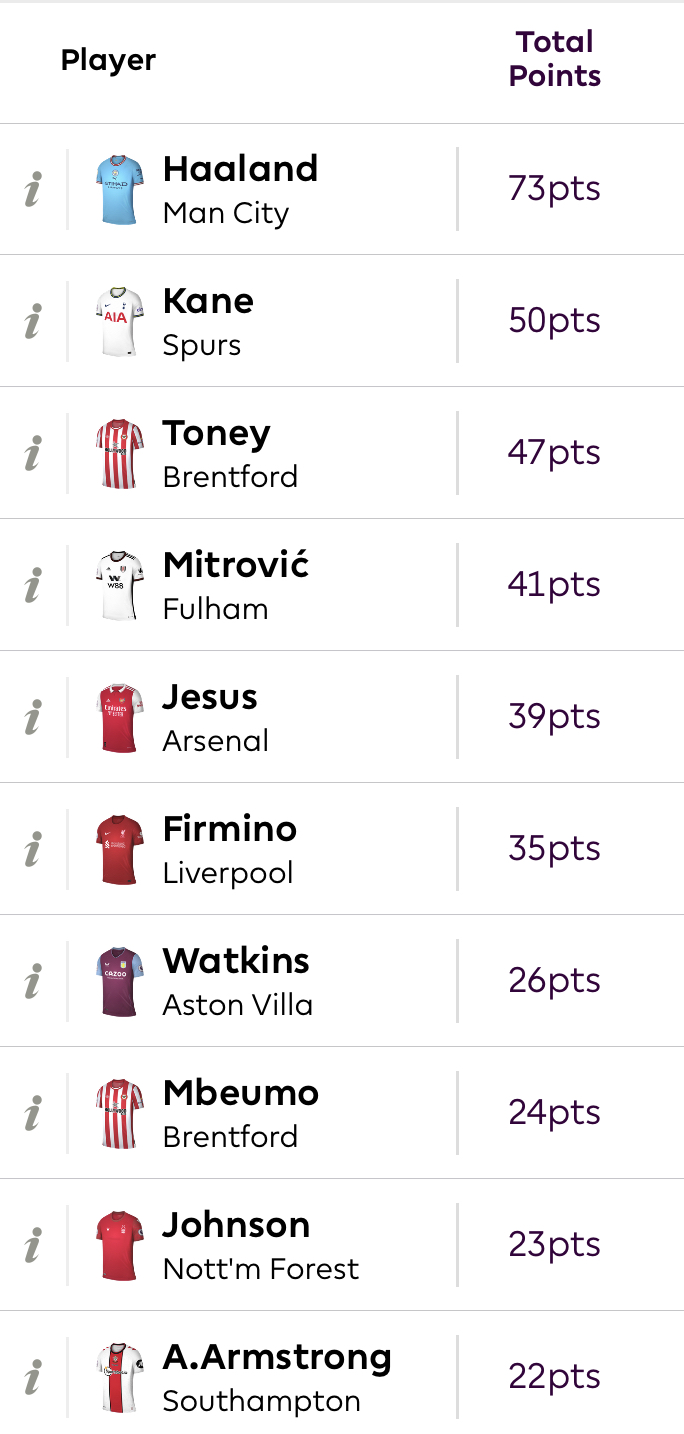
Task: Click the Liverpool shirt icon
Action: coord(119,848)
